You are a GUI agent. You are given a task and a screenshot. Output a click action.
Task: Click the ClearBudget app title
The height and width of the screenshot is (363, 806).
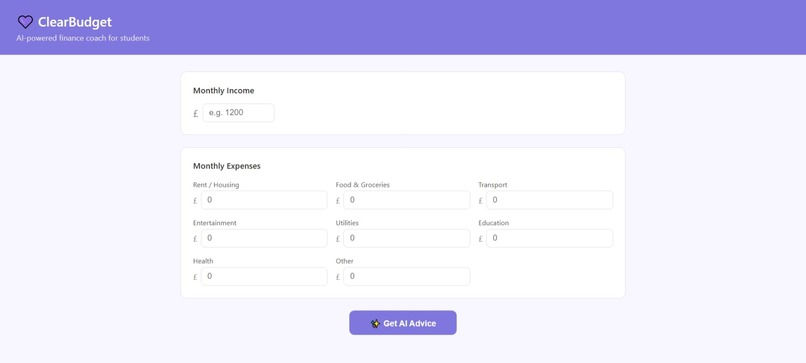coord(75,22)
